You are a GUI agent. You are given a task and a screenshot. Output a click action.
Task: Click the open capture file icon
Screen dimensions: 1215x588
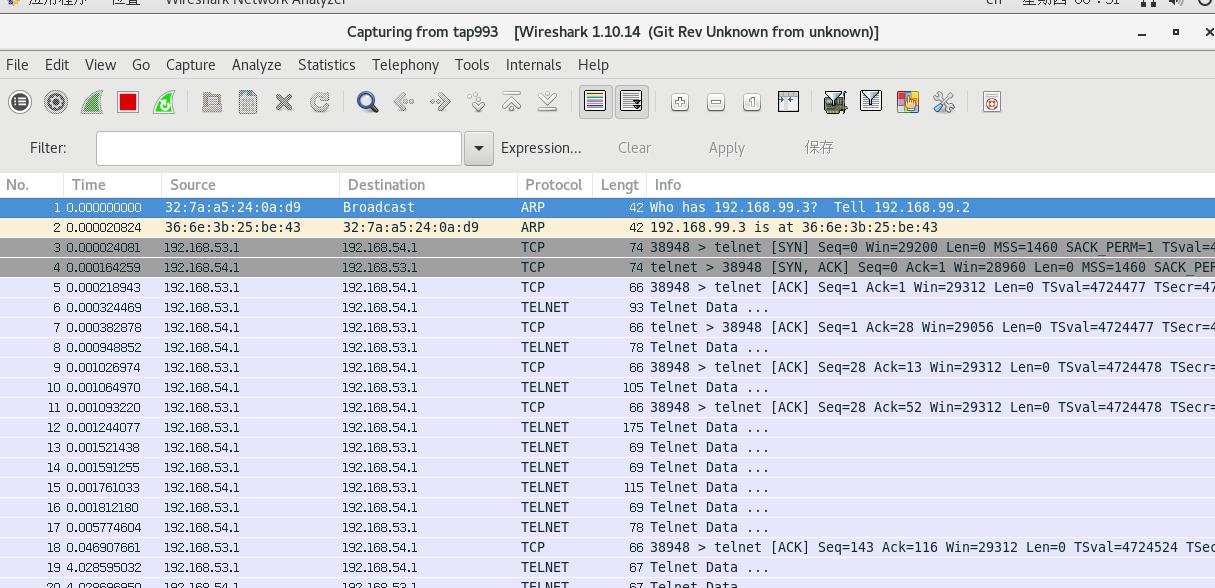click(x=211, y=102)
